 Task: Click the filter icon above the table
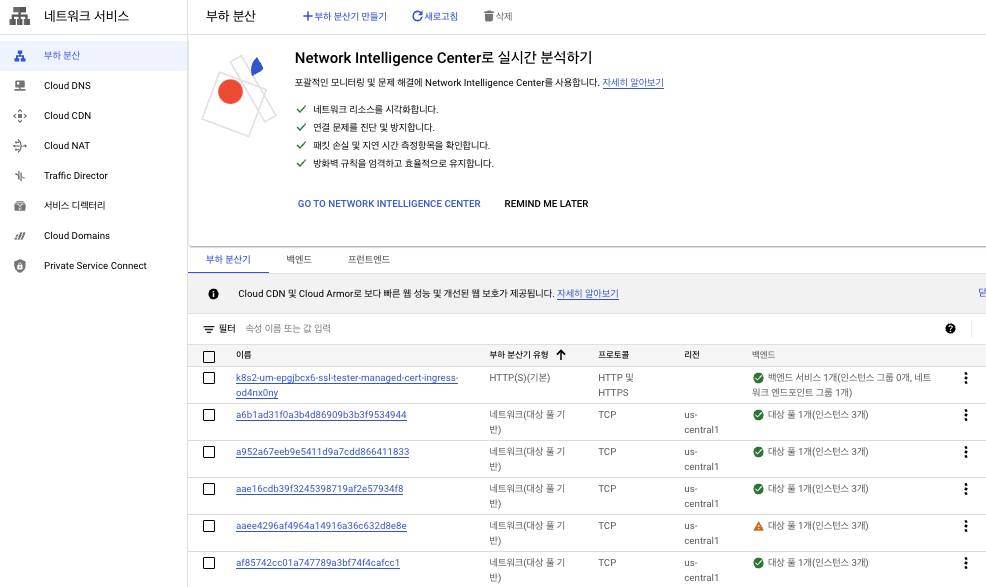pyautogui.click(x=209, y=329)
